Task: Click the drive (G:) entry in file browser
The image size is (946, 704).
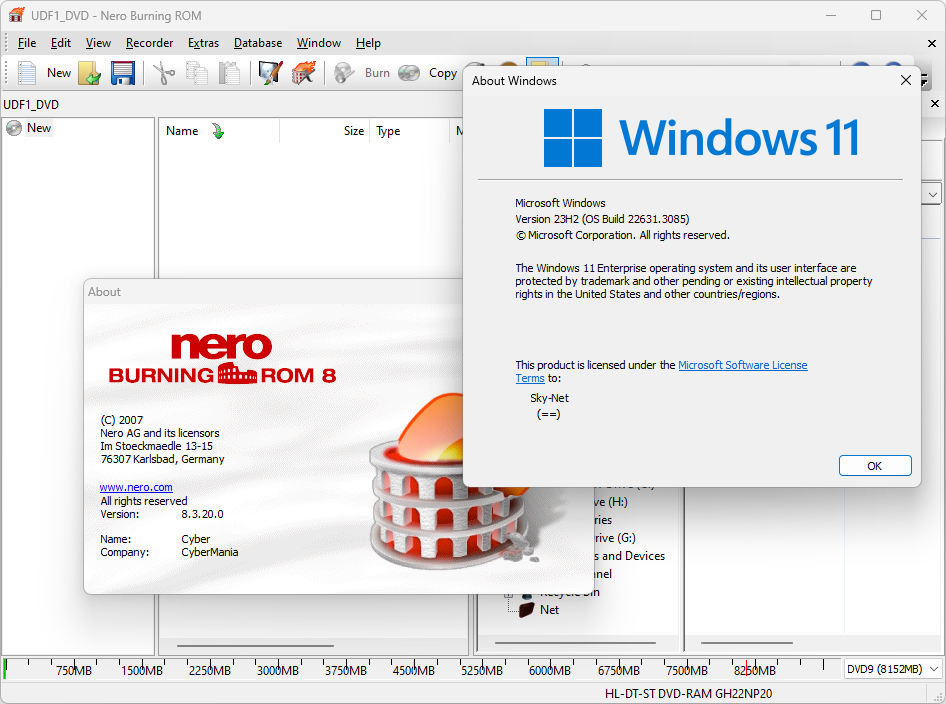Action: pos(614,538)
